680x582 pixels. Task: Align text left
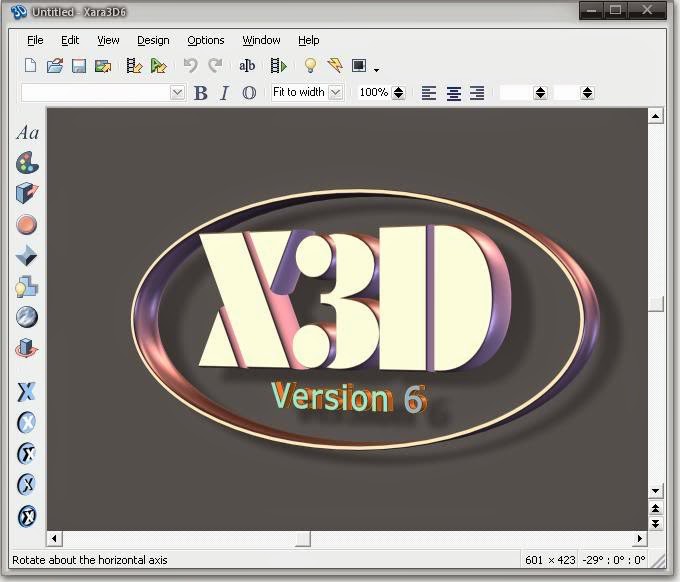pyautogui.click(x=429, y=93)
